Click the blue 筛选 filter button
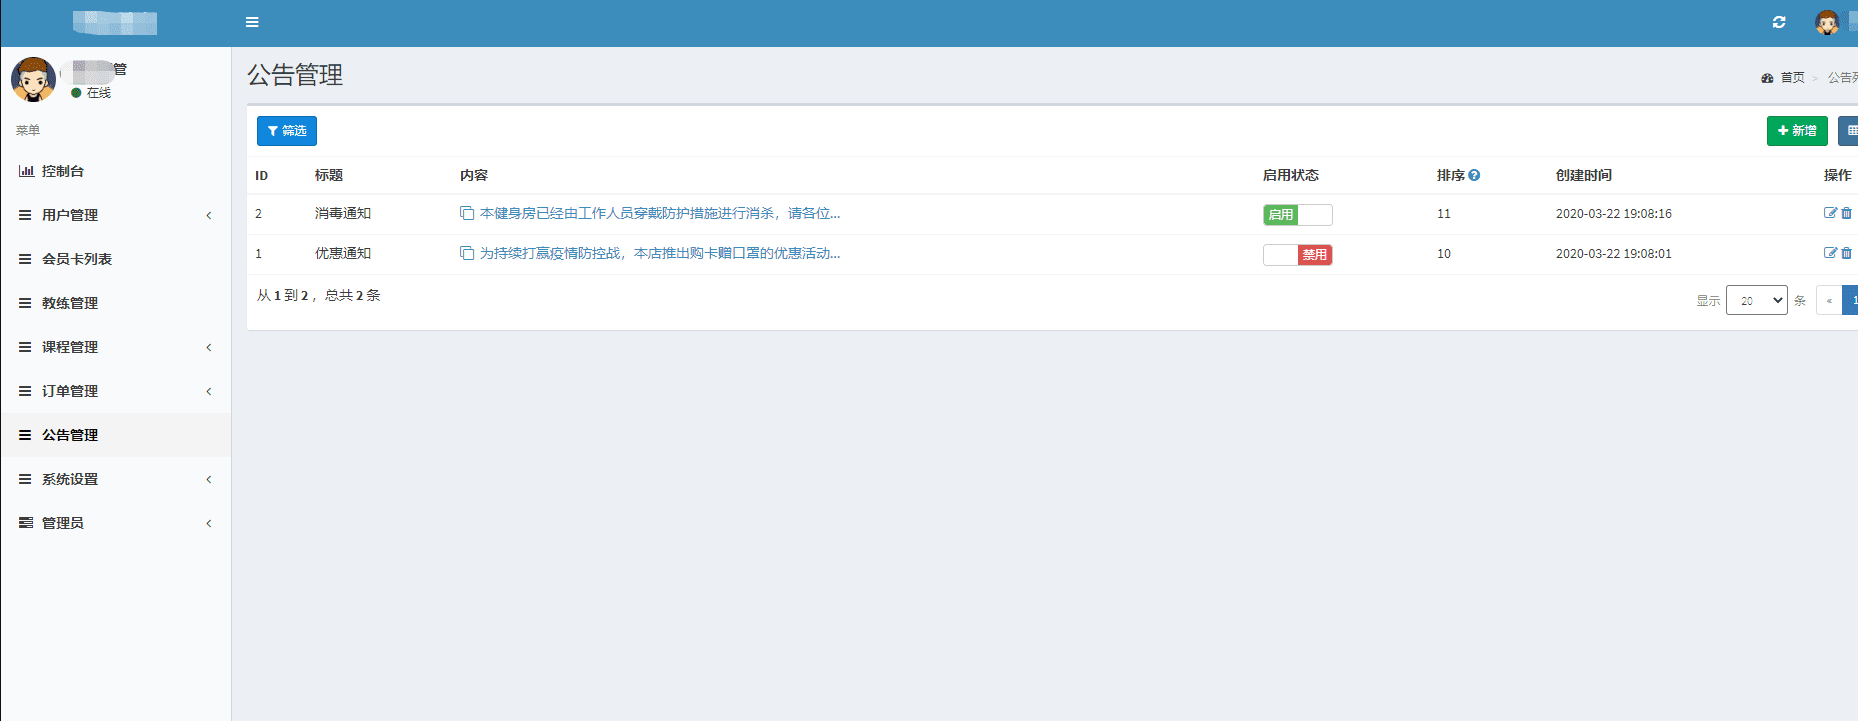This screenshot has height=721, width=1858. tap(287, 131)
